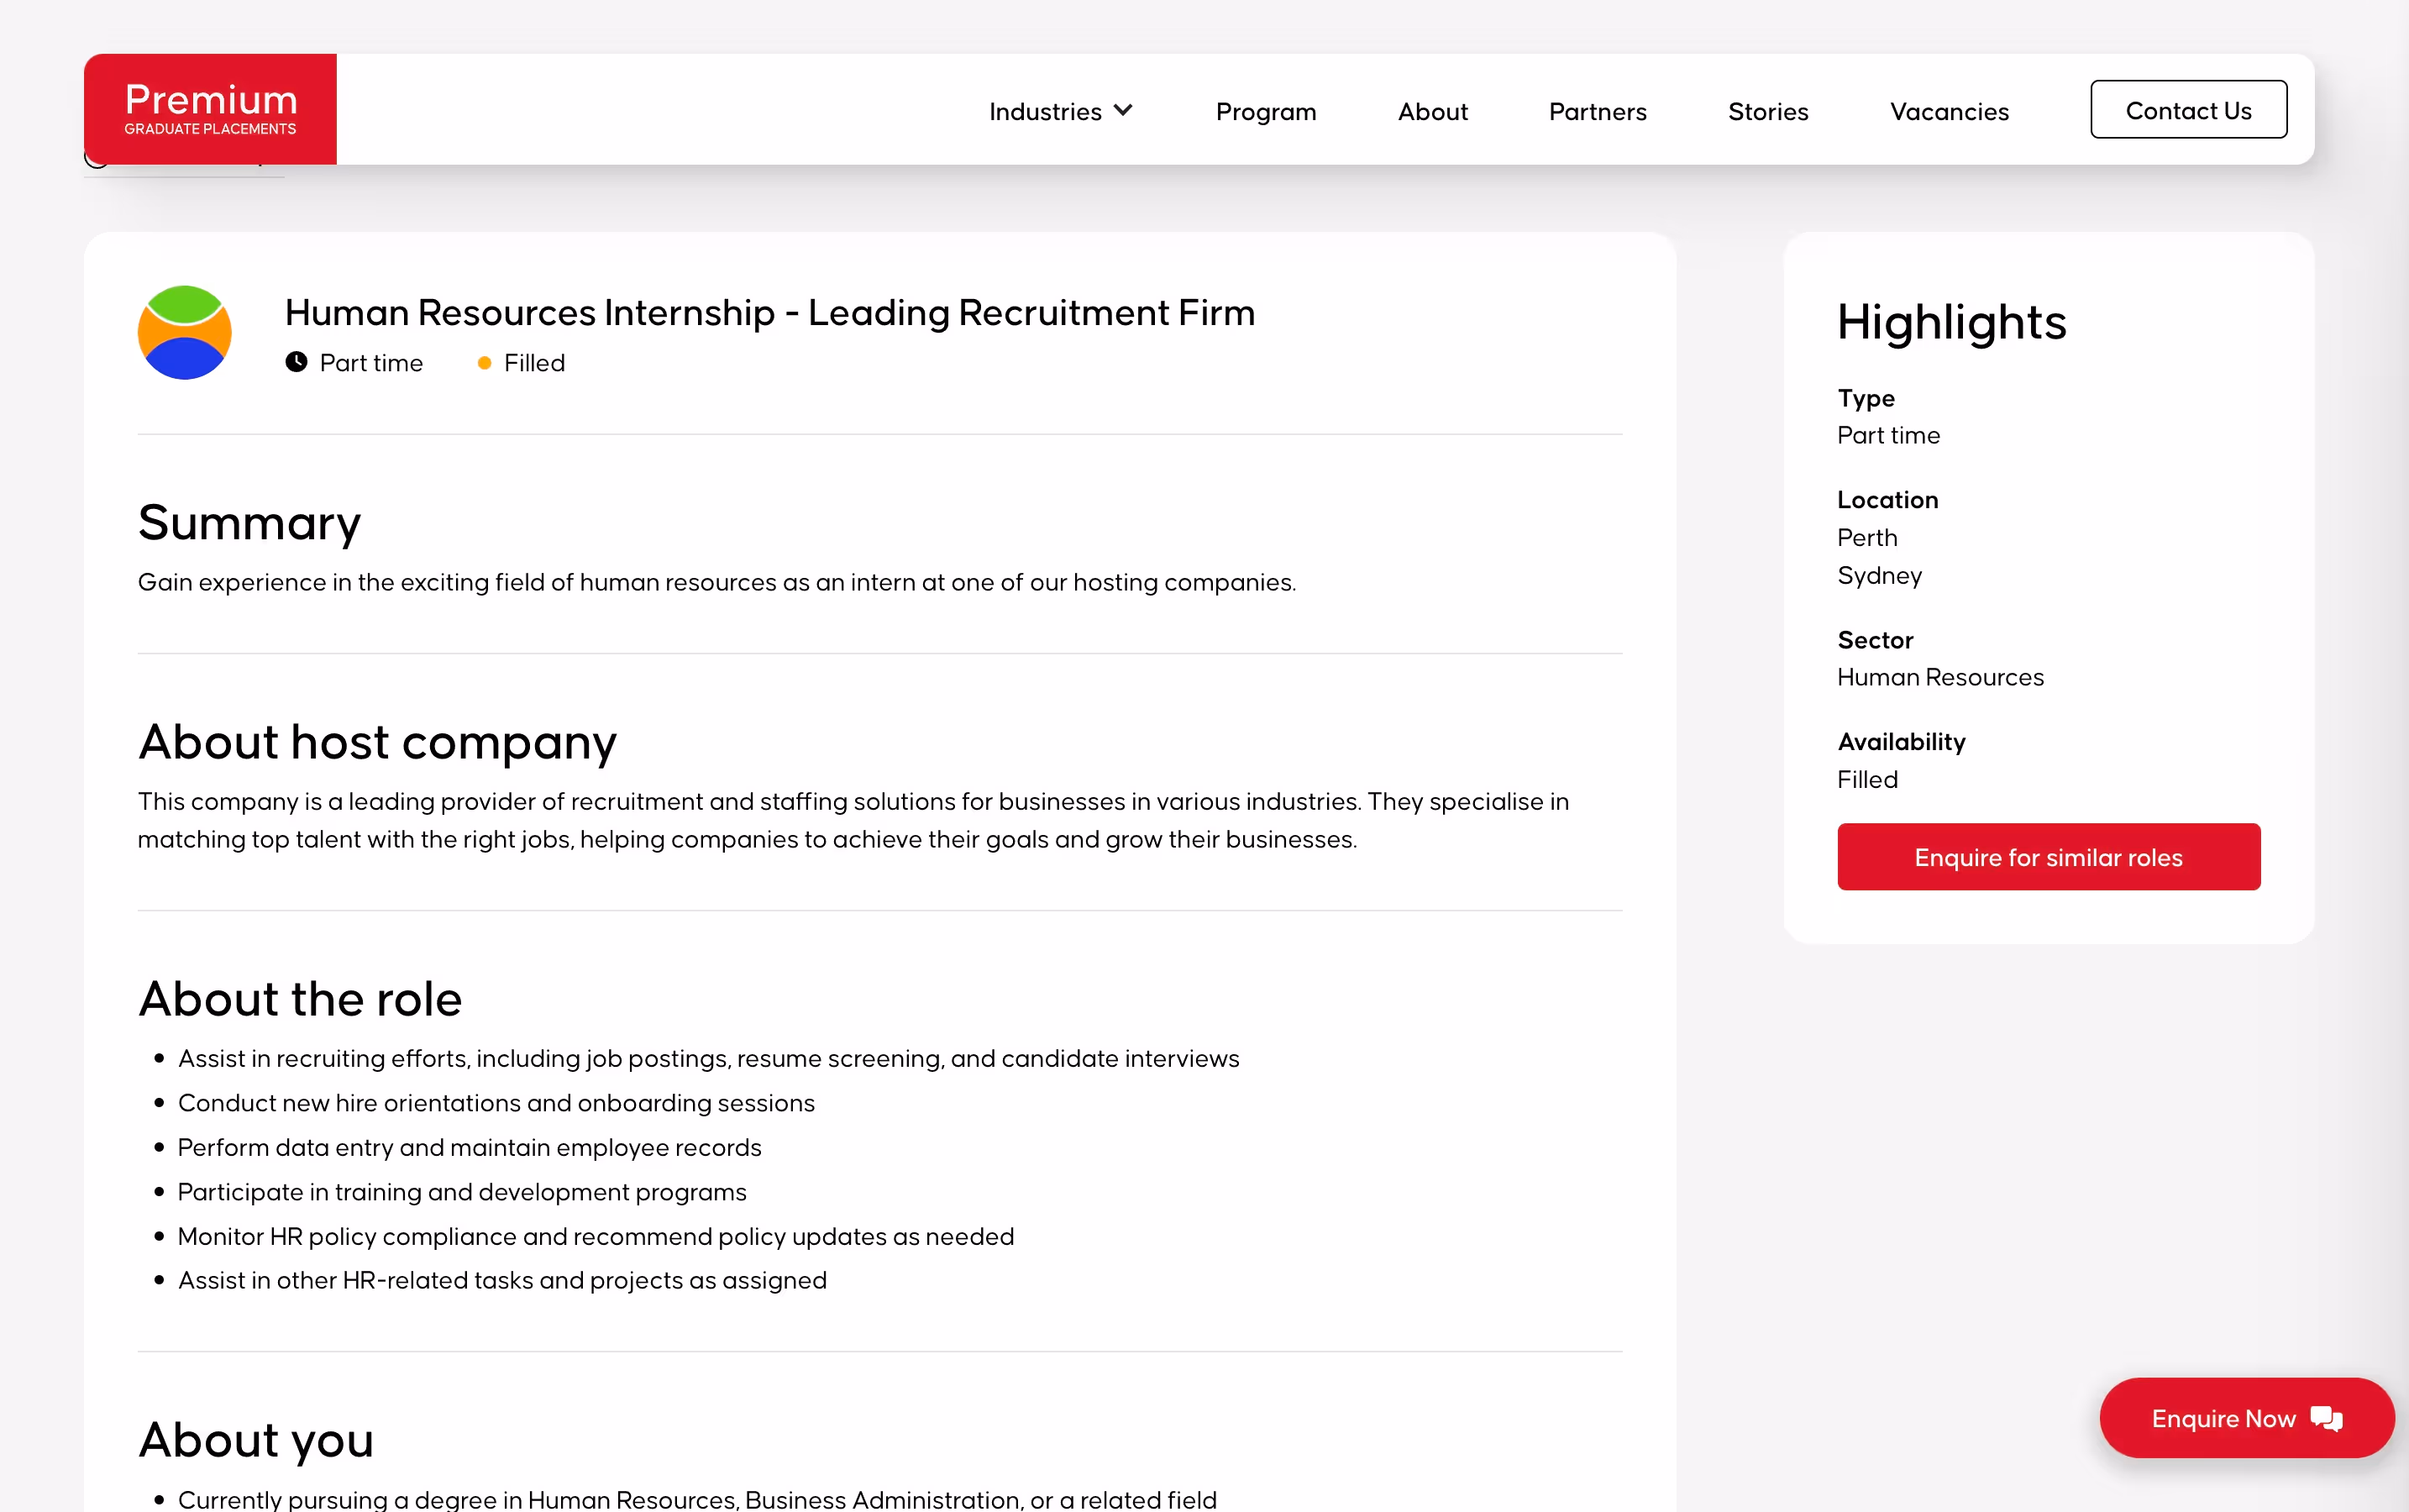Click the Highlights heading
This screenshot has height=1512, width=2409.
click(1951, 322)
